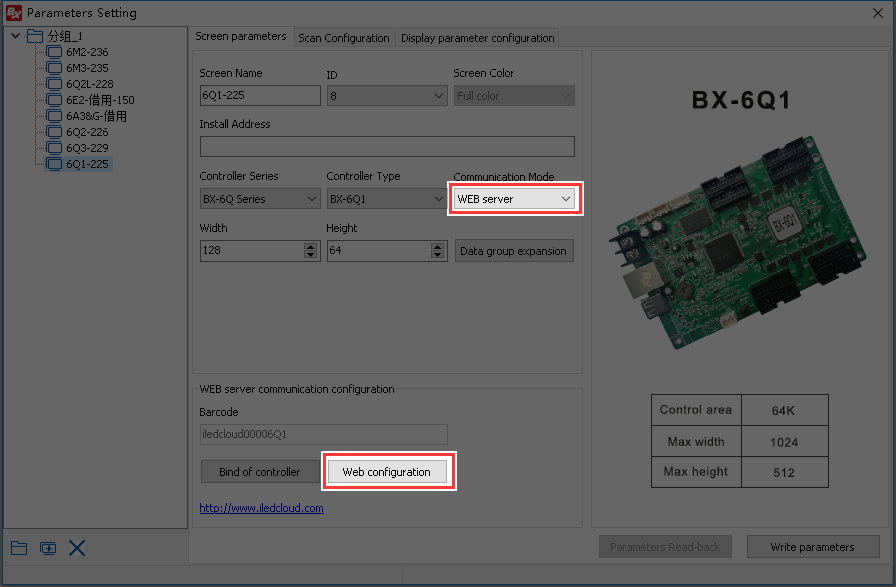This screenshot has height=587, width=896.
Task: Select the 分组_1 group node
Action: point(65,36)
